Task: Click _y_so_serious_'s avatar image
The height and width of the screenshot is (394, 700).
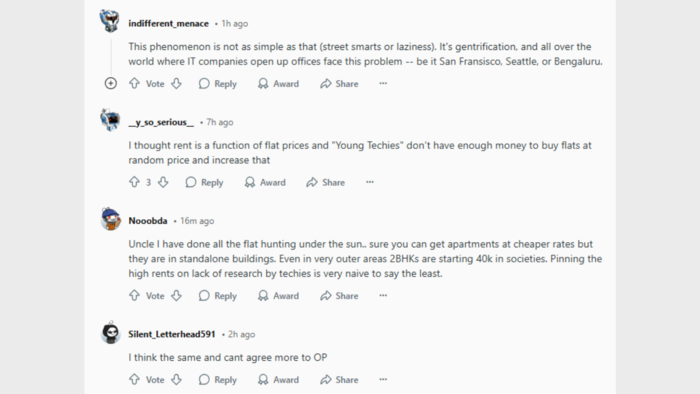Action: point(110,120)
